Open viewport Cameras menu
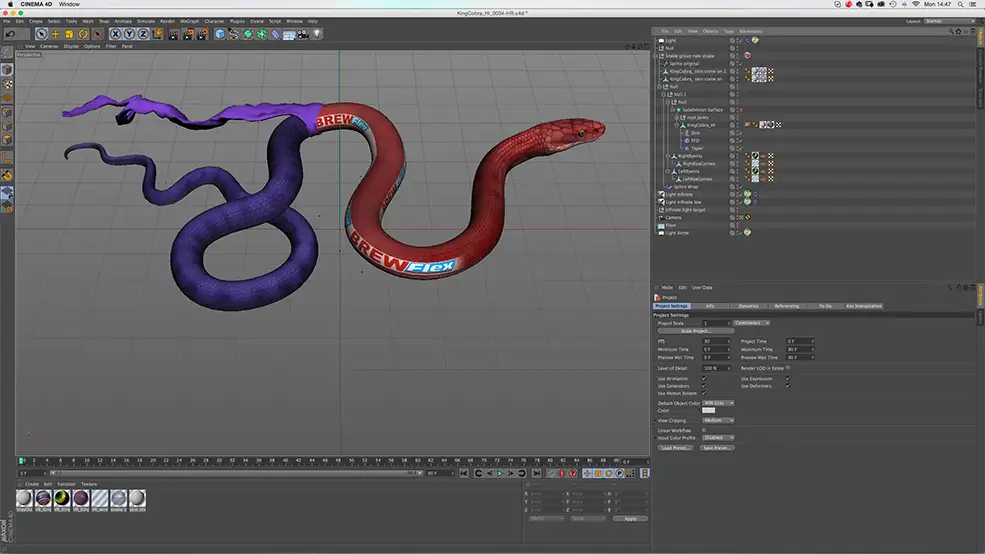Screen dimensions: 985x554 49,46
